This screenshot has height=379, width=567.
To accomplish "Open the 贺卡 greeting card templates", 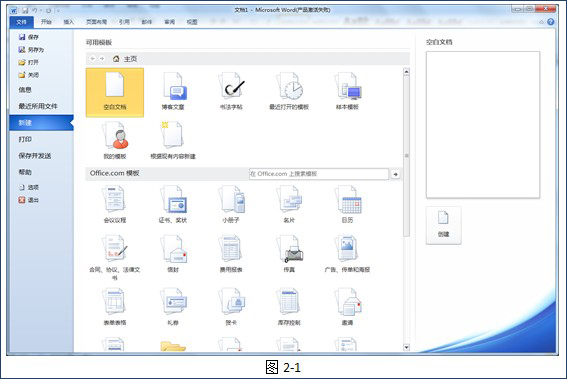I will (231, 307).
